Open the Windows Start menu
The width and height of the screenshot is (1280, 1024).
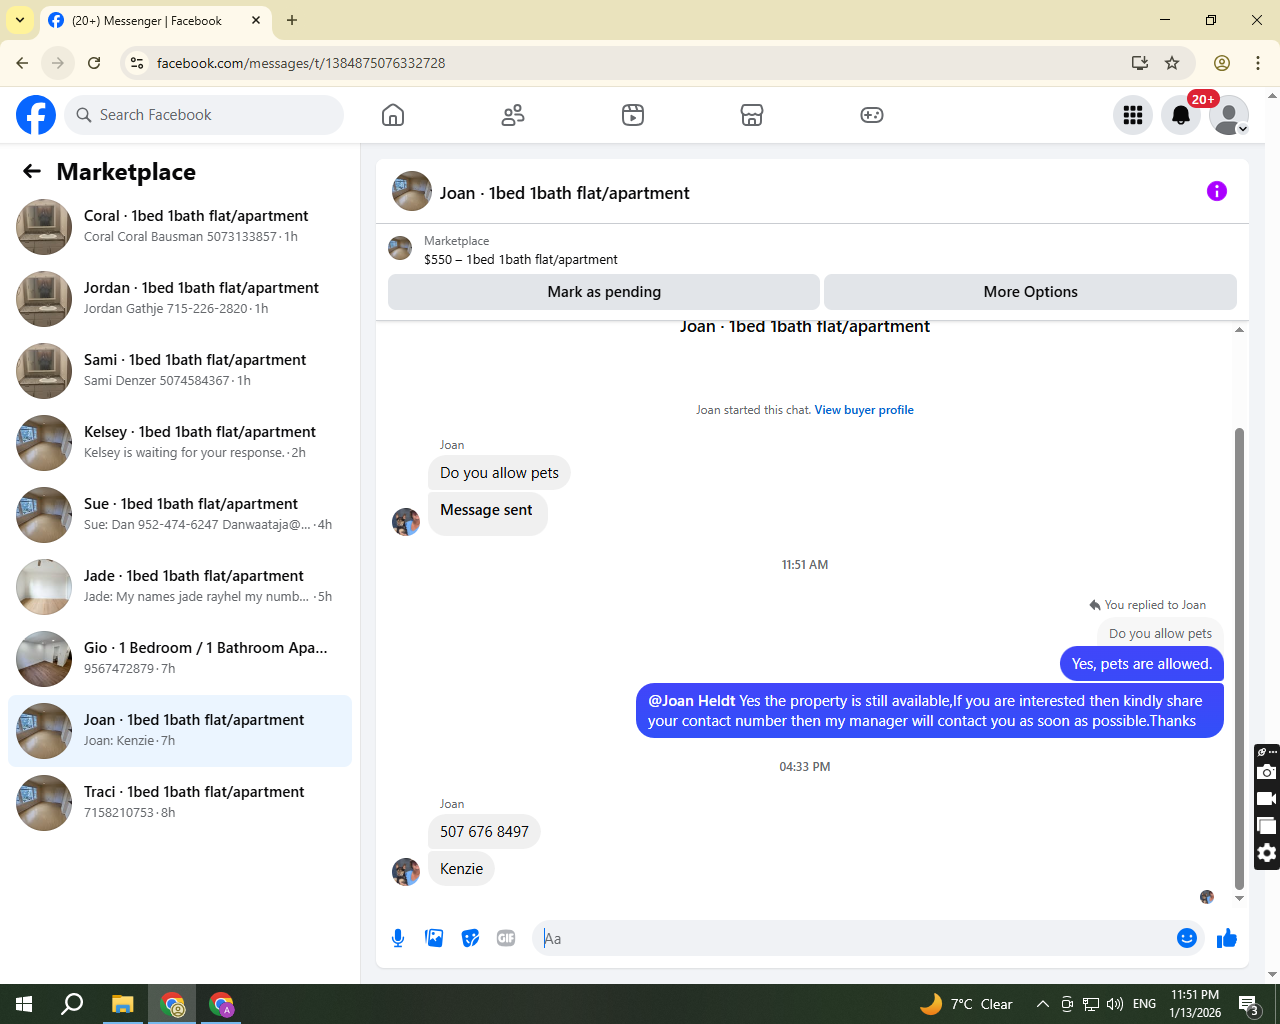pos(24,1004)
